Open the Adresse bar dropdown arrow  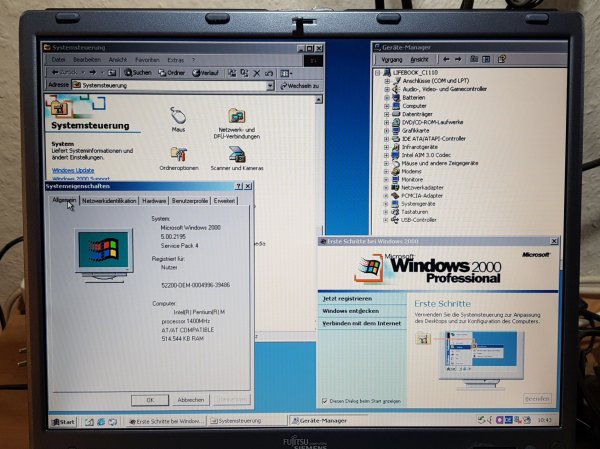click(x=270, y=85)
